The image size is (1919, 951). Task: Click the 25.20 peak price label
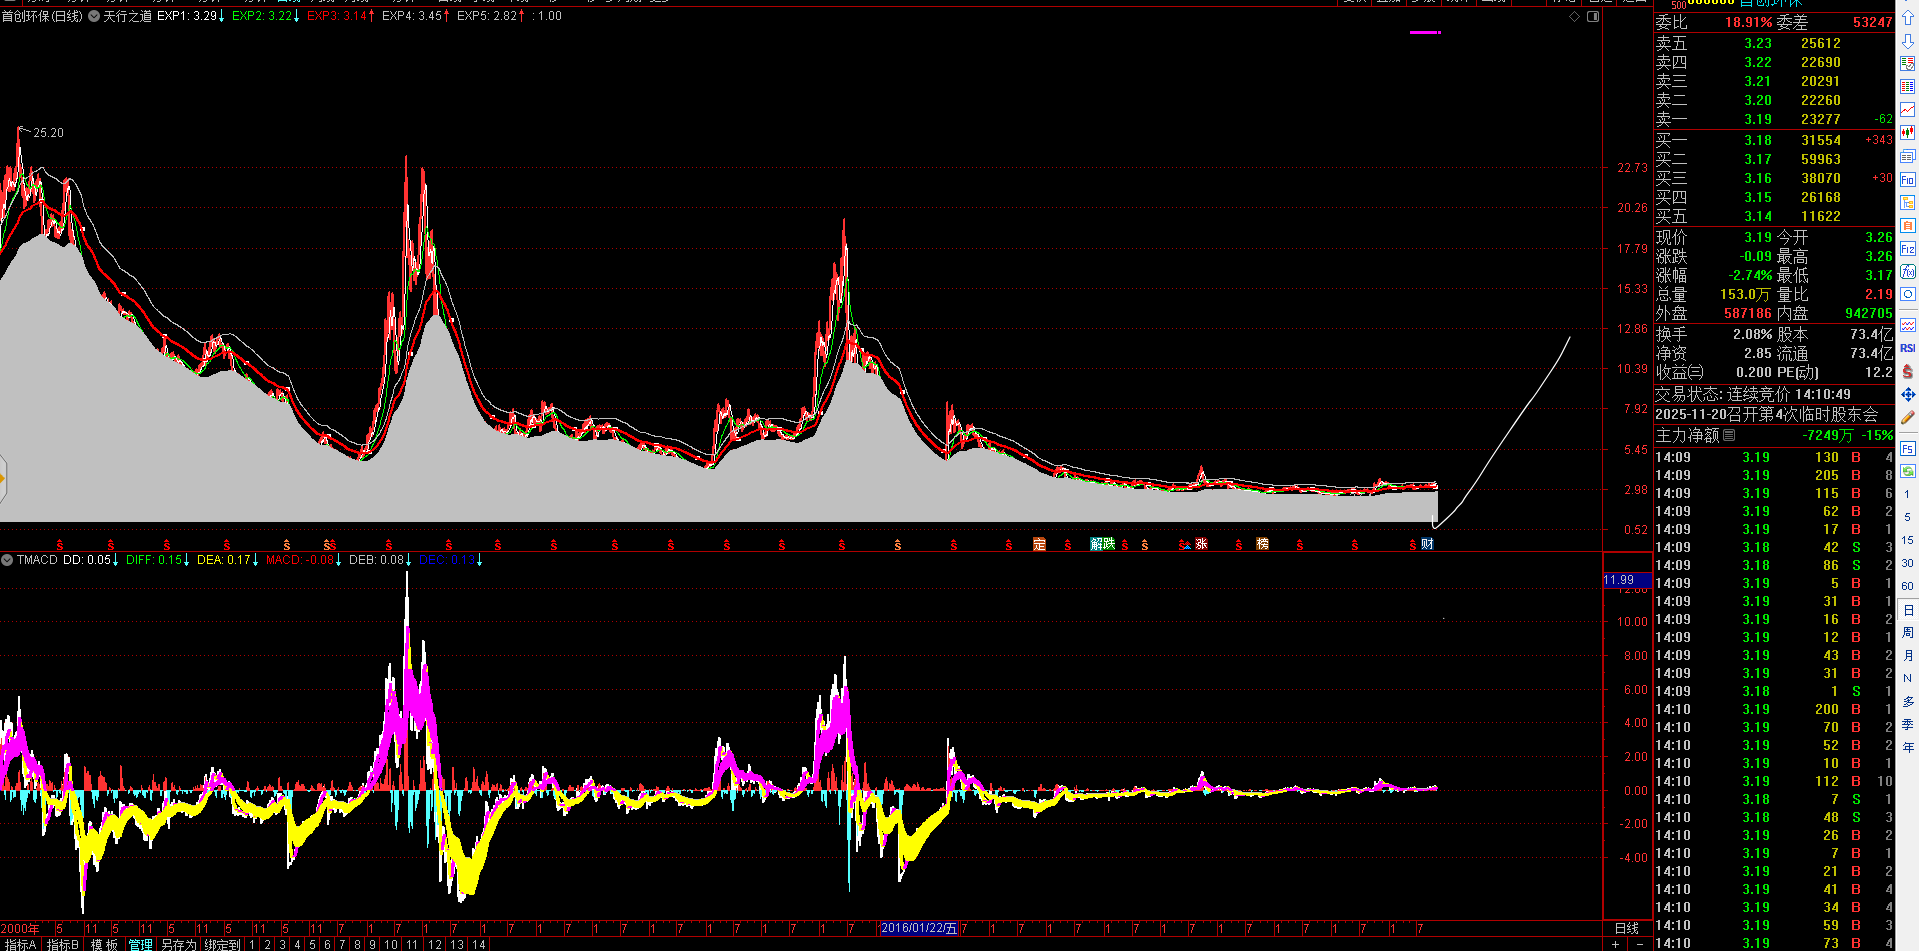[x=48, y=132]
